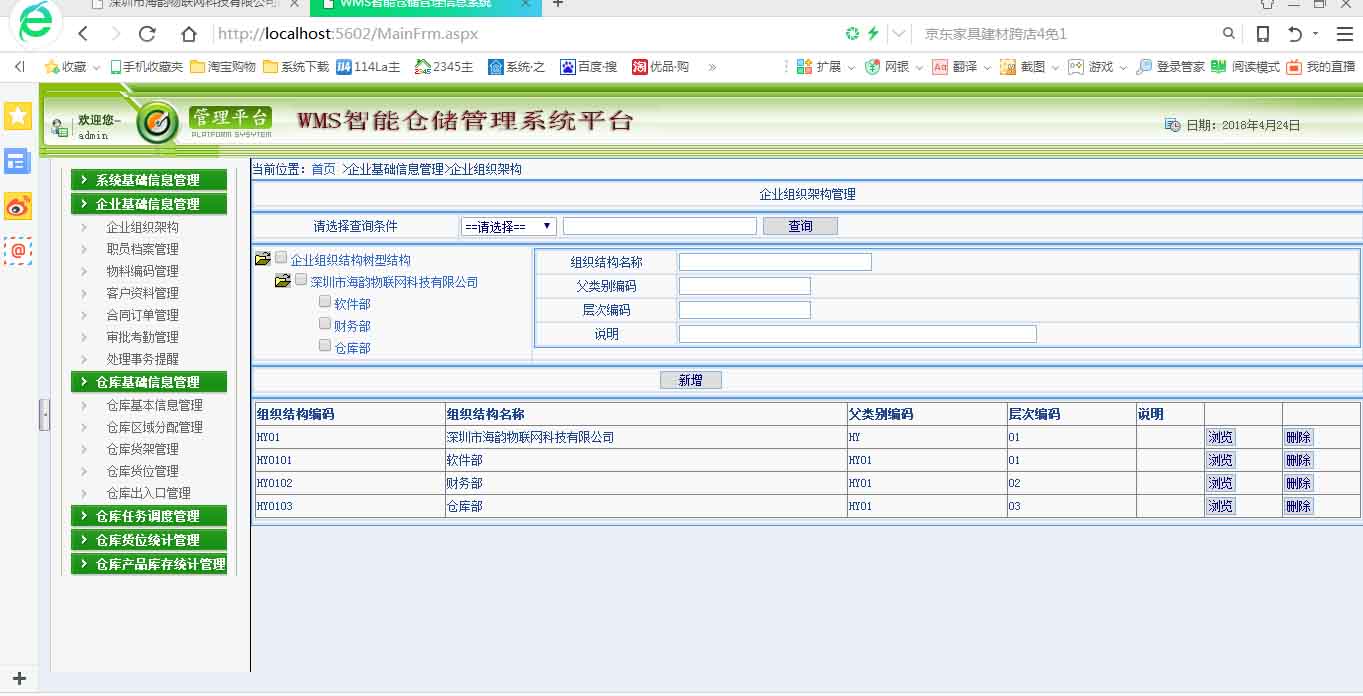Click the sidebar collapse handle on panel edge
The width and height of the screenshot is (1363, 696).
tap(44, 414)
